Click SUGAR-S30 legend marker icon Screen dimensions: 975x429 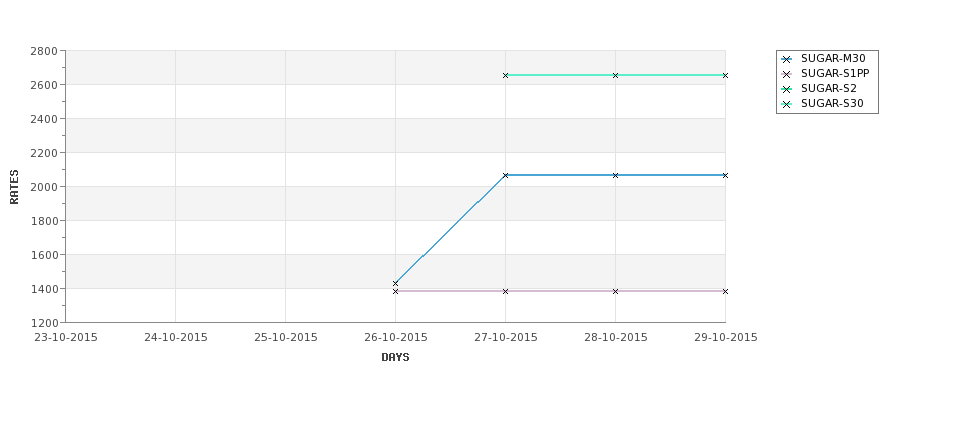point(787,104)
